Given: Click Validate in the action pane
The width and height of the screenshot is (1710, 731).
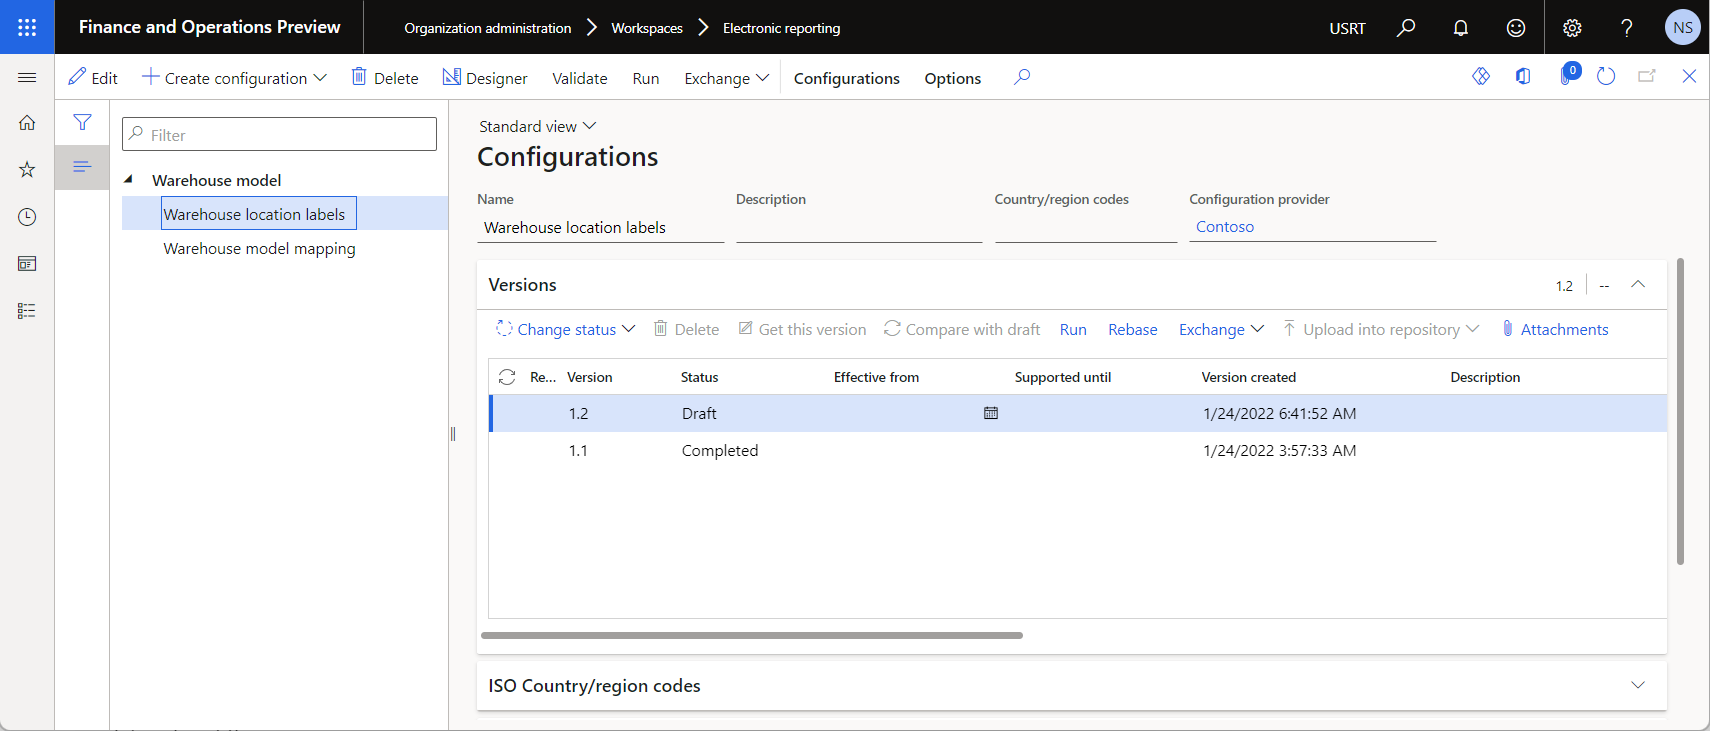Looking at the screenshot, I should (x=580, y=78).
